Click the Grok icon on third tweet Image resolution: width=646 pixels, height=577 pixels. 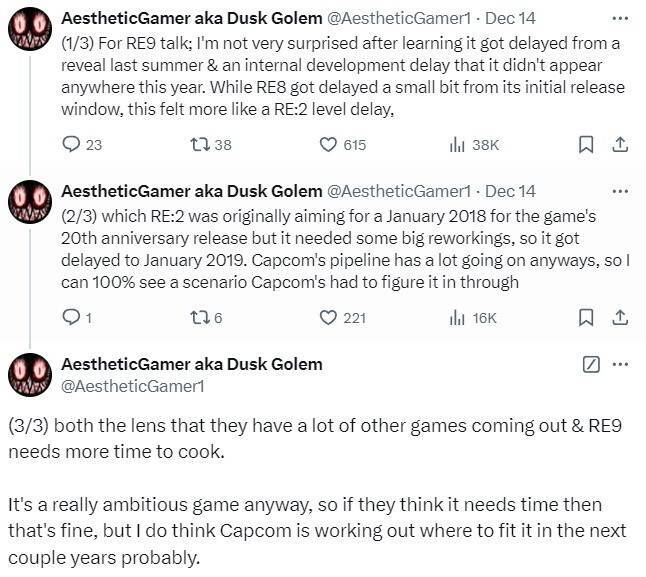pyautogui.click(x=590, y=364)
